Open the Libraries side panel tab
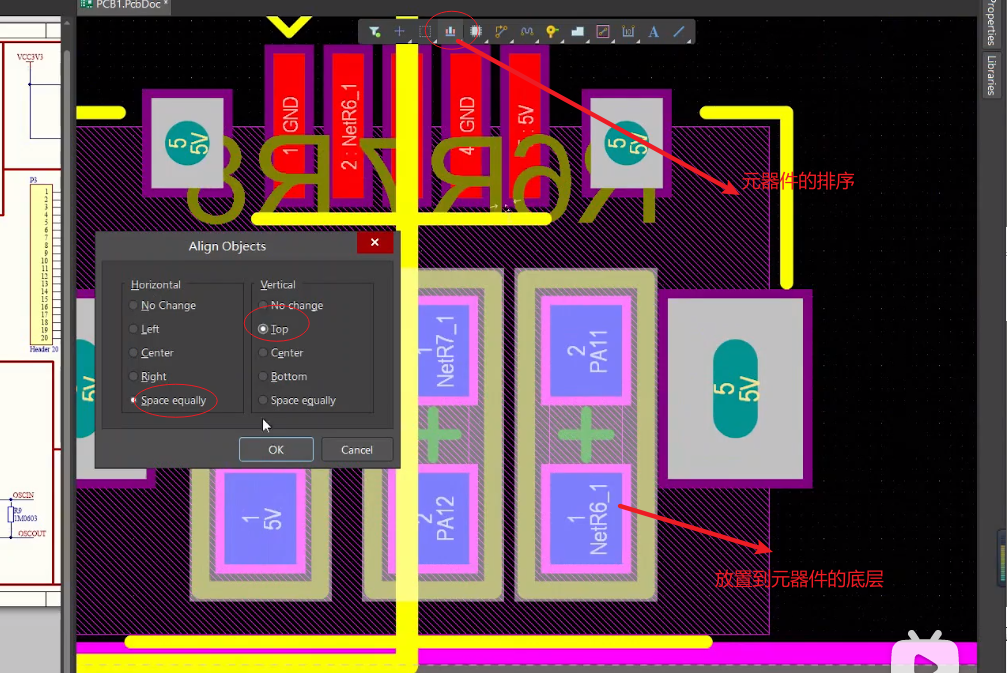Screen dimensions: 1007x673 [992, 75]
